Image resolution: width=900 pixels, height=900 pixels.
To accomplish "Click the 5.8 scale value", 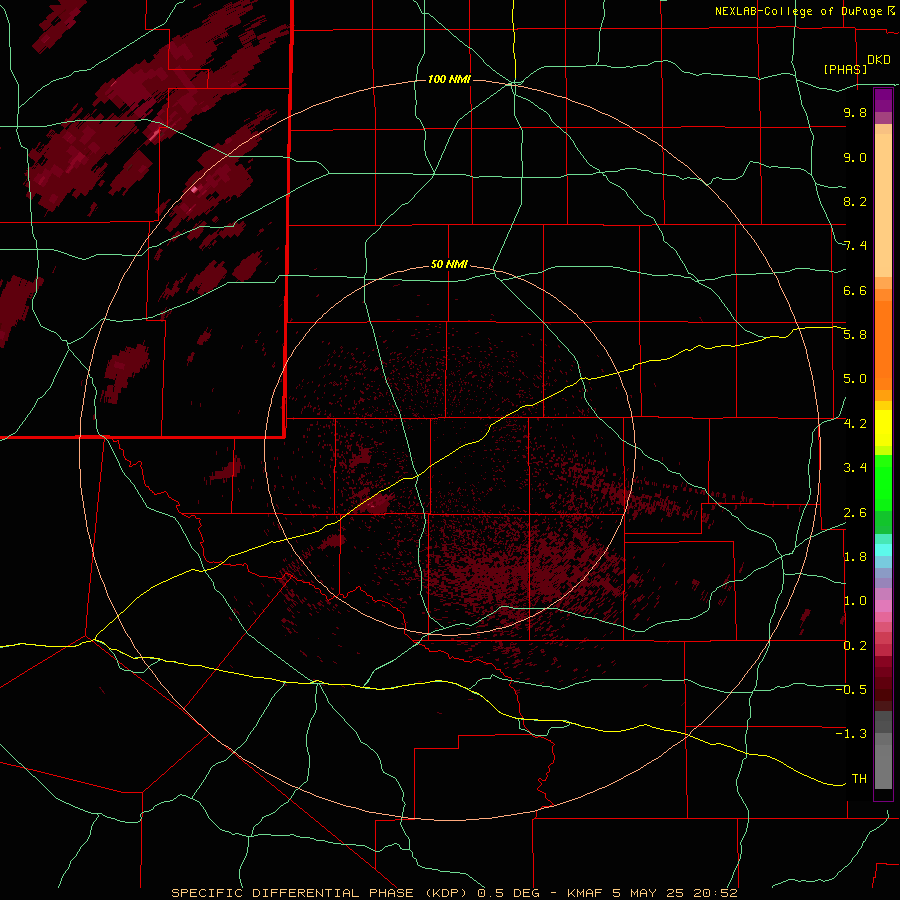I will tap(855, 335).
